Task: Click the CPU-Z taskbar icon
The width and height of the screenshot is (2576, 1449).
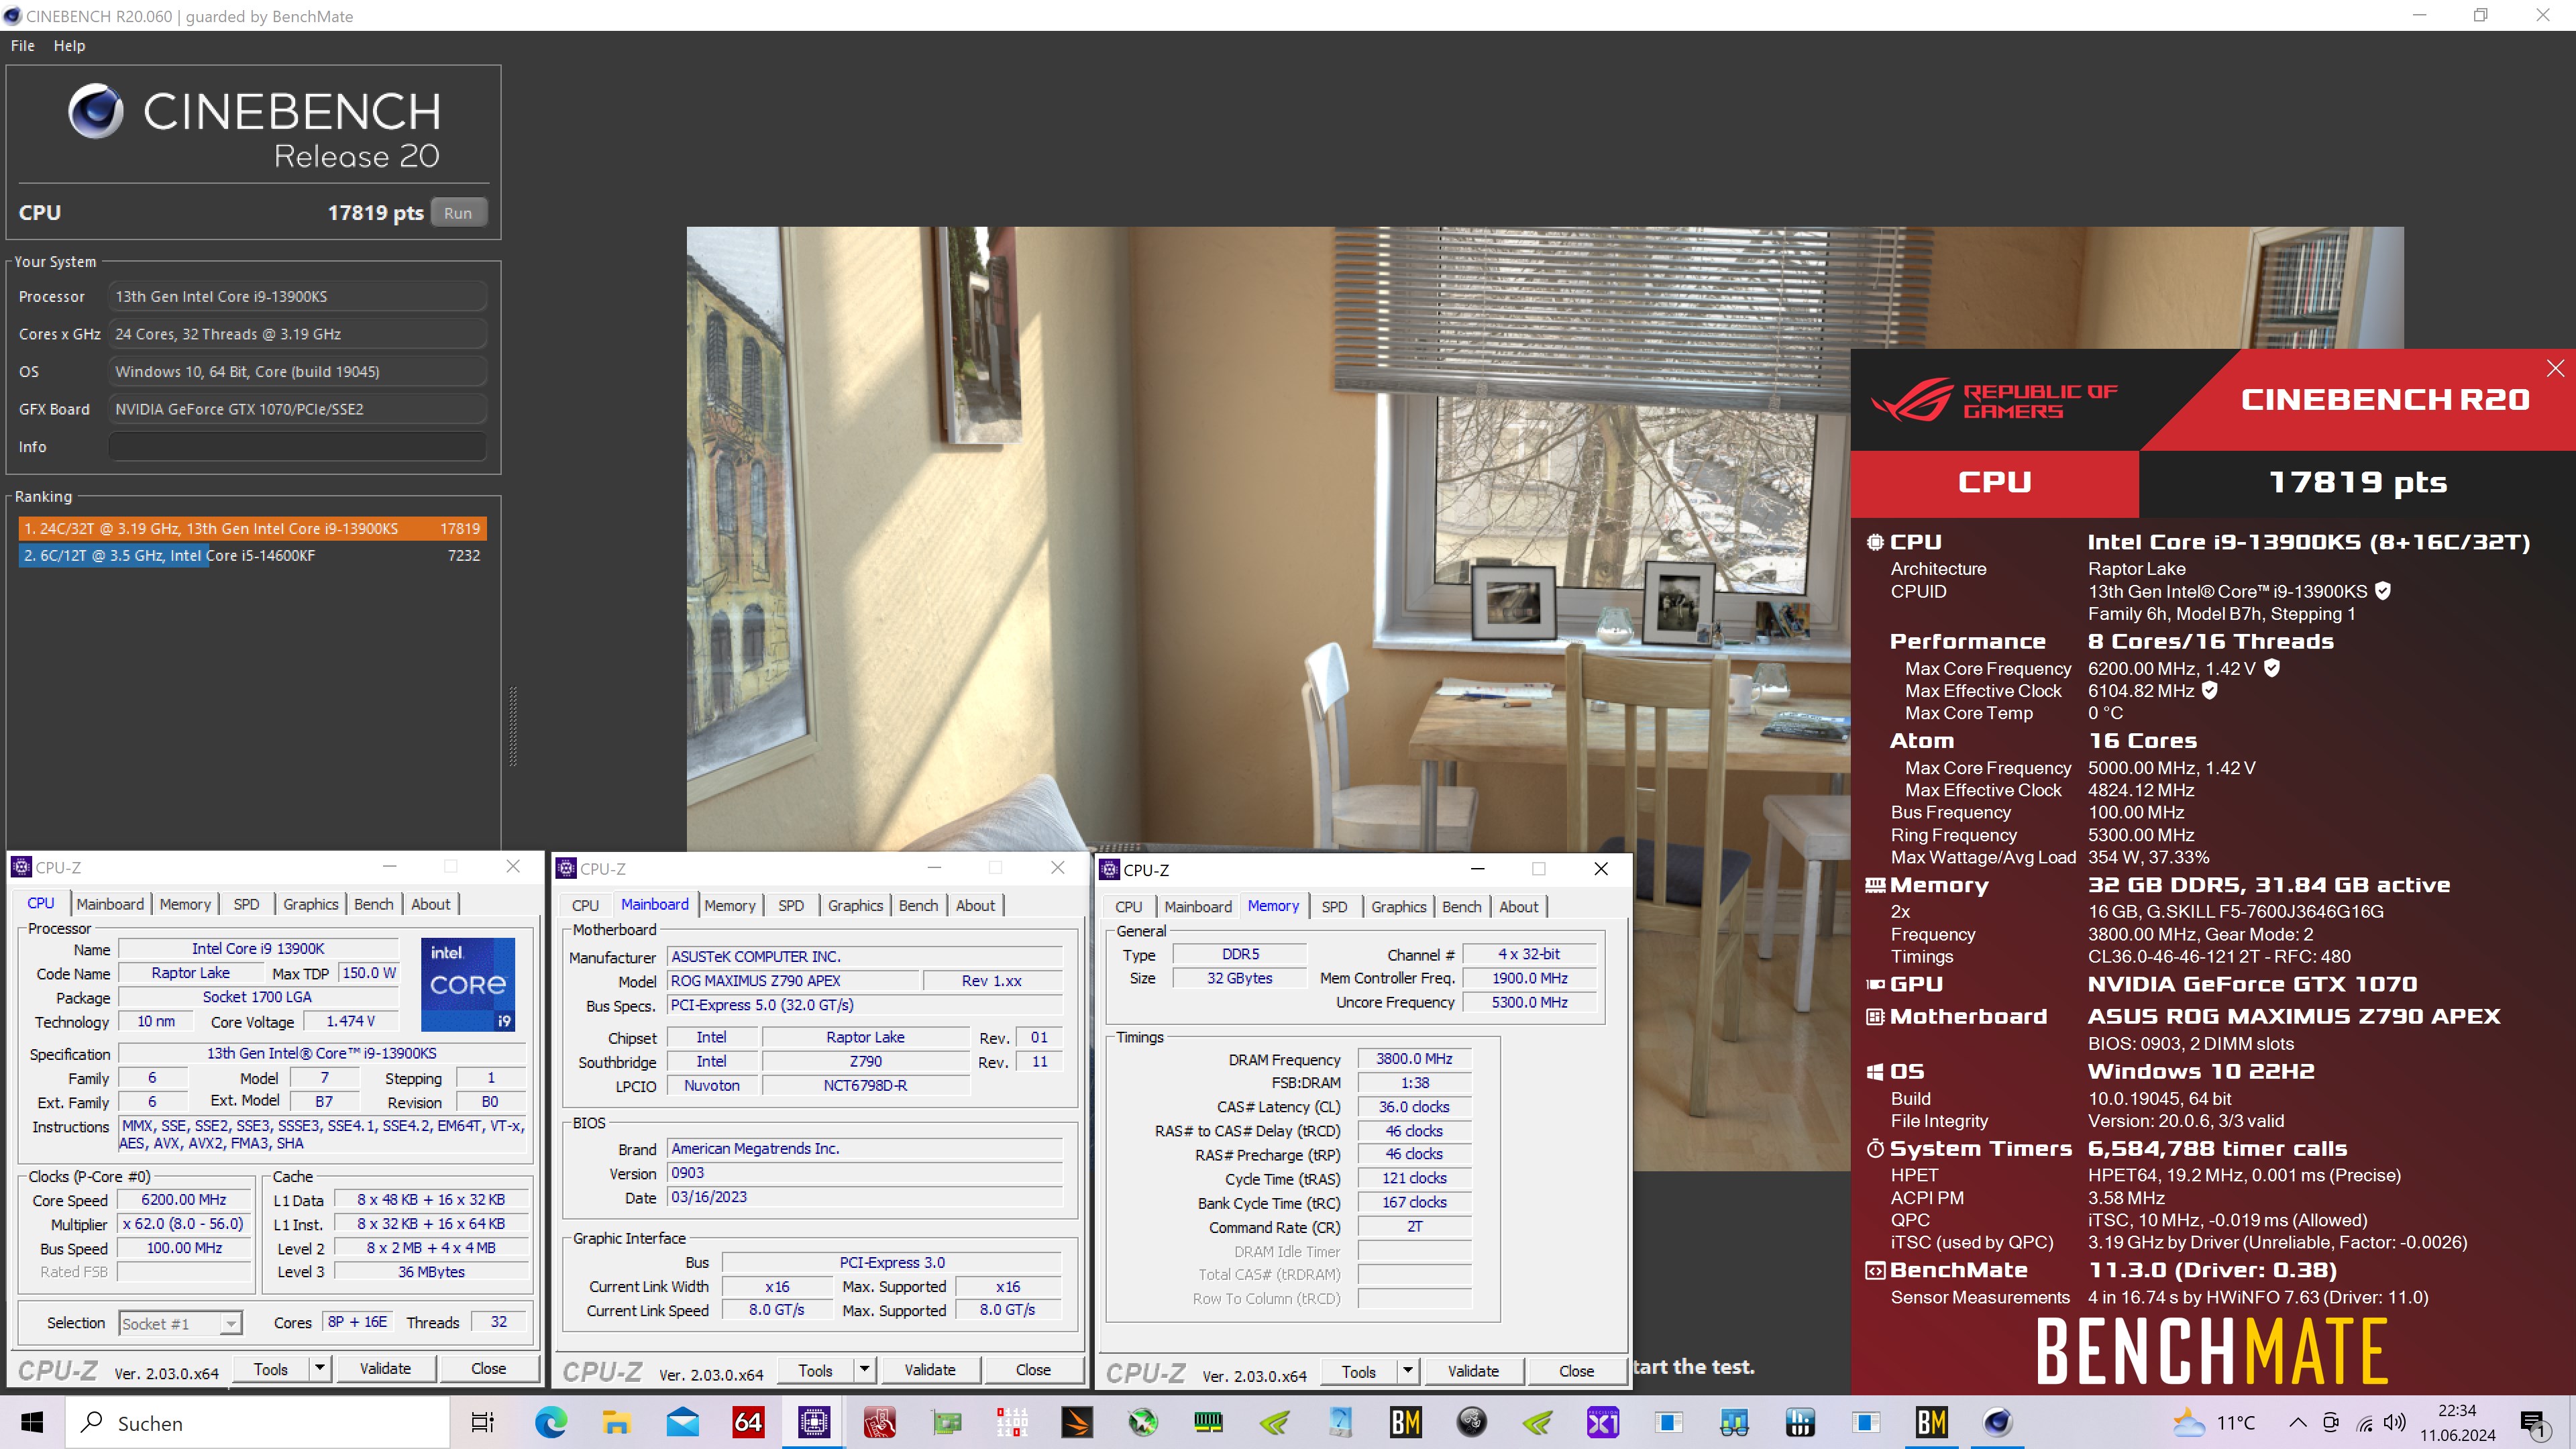Action: pyautogui.click(x=814, y=1422)
